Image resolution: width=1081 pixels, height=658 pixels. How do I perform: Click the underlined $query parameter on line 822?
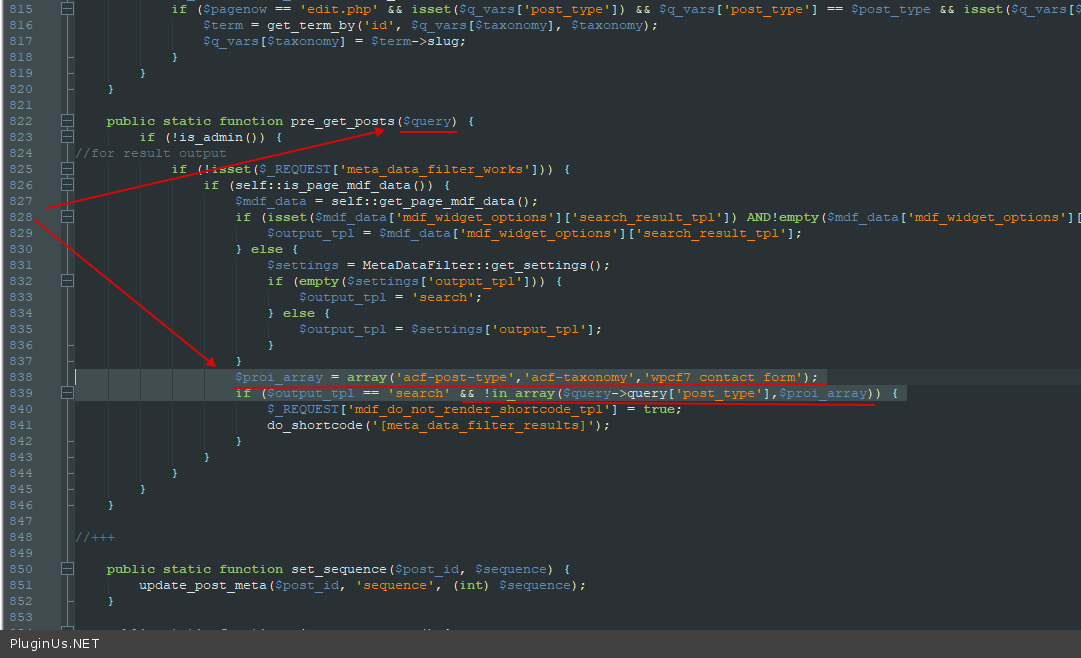428,121
